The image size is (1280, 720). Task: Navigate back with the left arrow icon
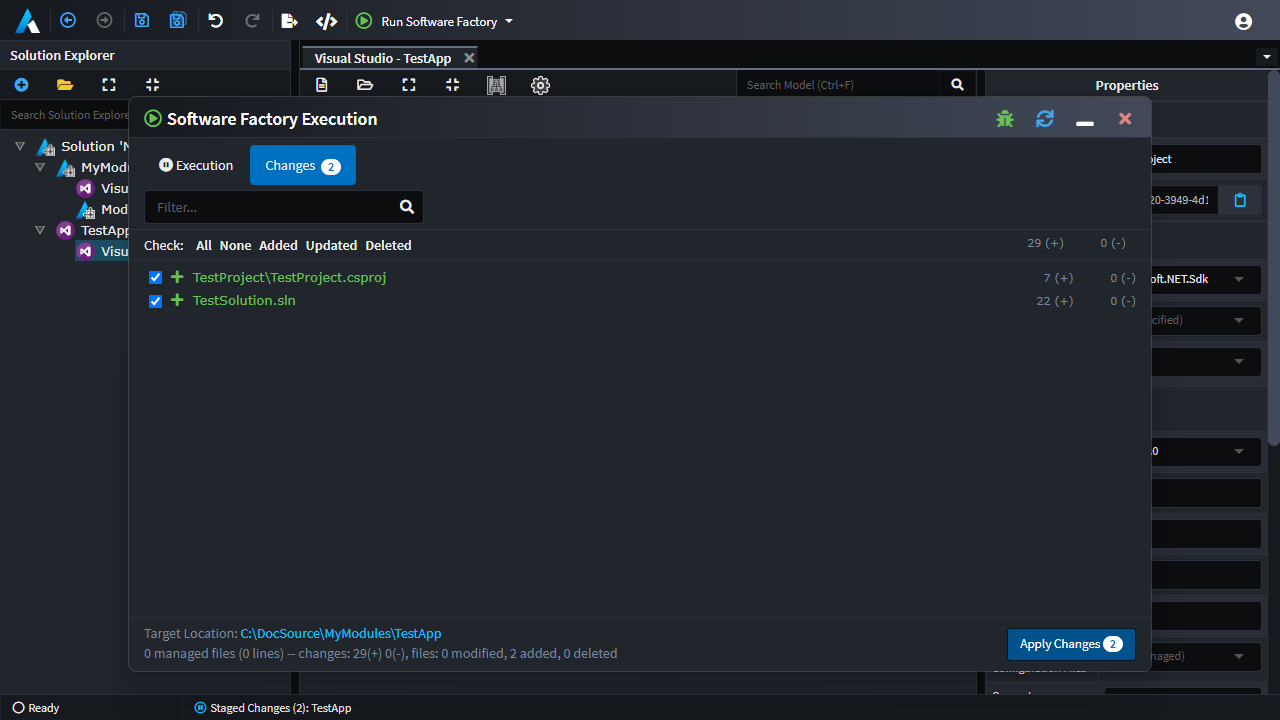point(68,20)
